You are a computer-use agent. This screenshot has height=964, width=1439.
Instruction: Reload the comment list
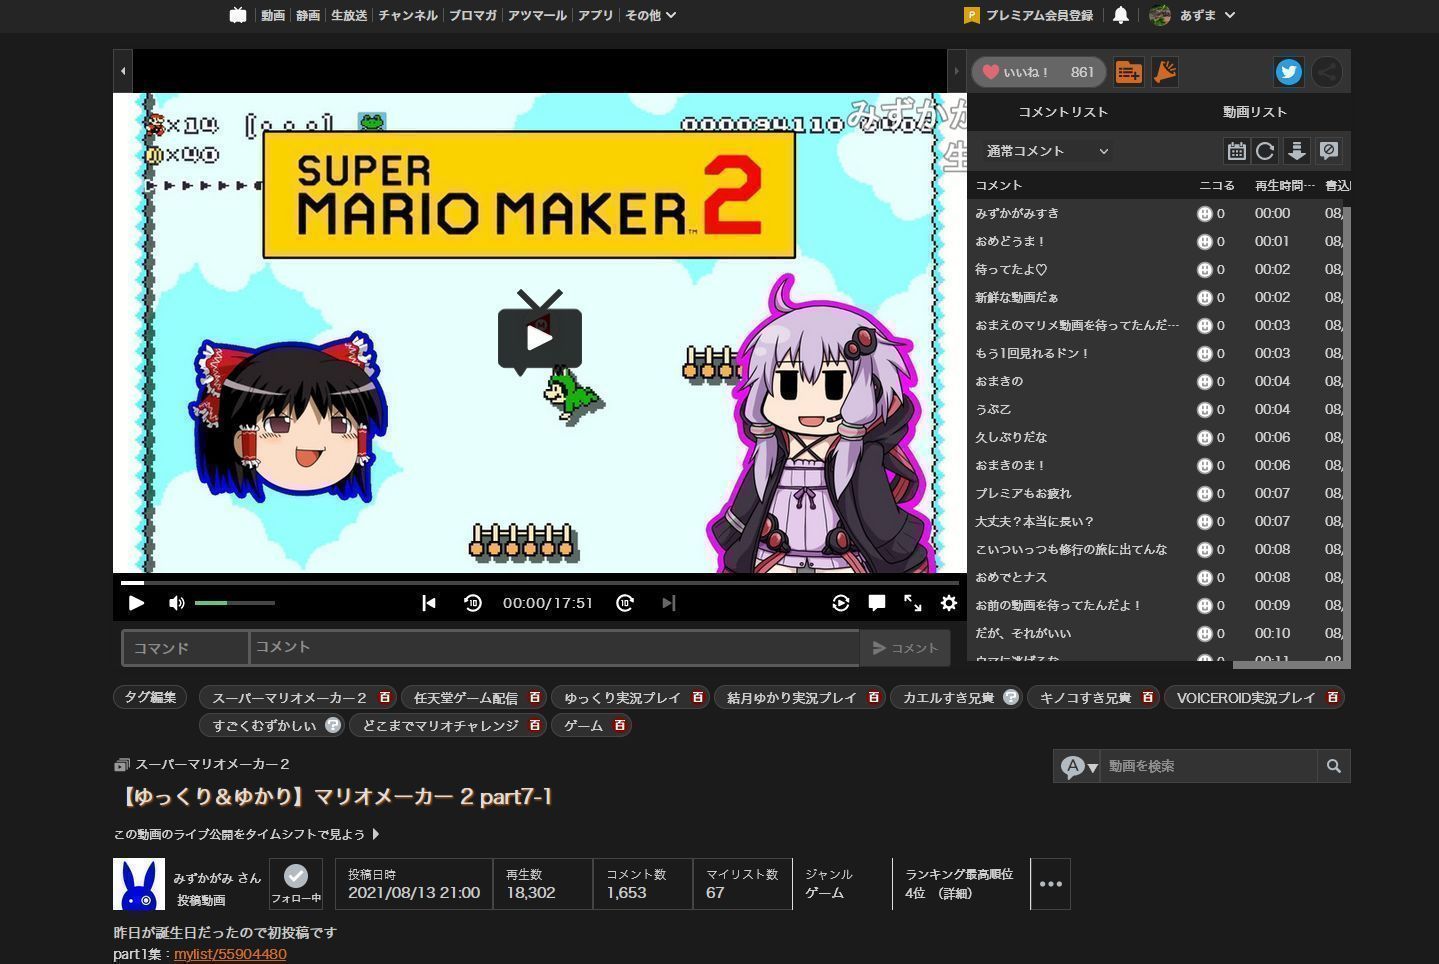[x=1265, y=151]
